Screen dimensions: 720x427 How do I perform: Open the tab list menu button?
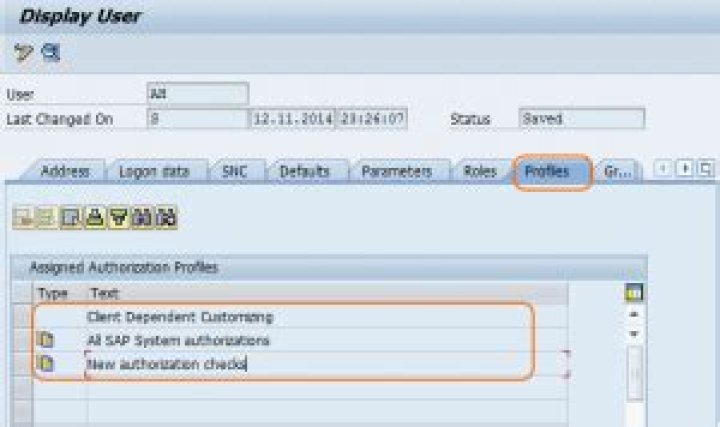pyautogui.click(x=706, y=169)
